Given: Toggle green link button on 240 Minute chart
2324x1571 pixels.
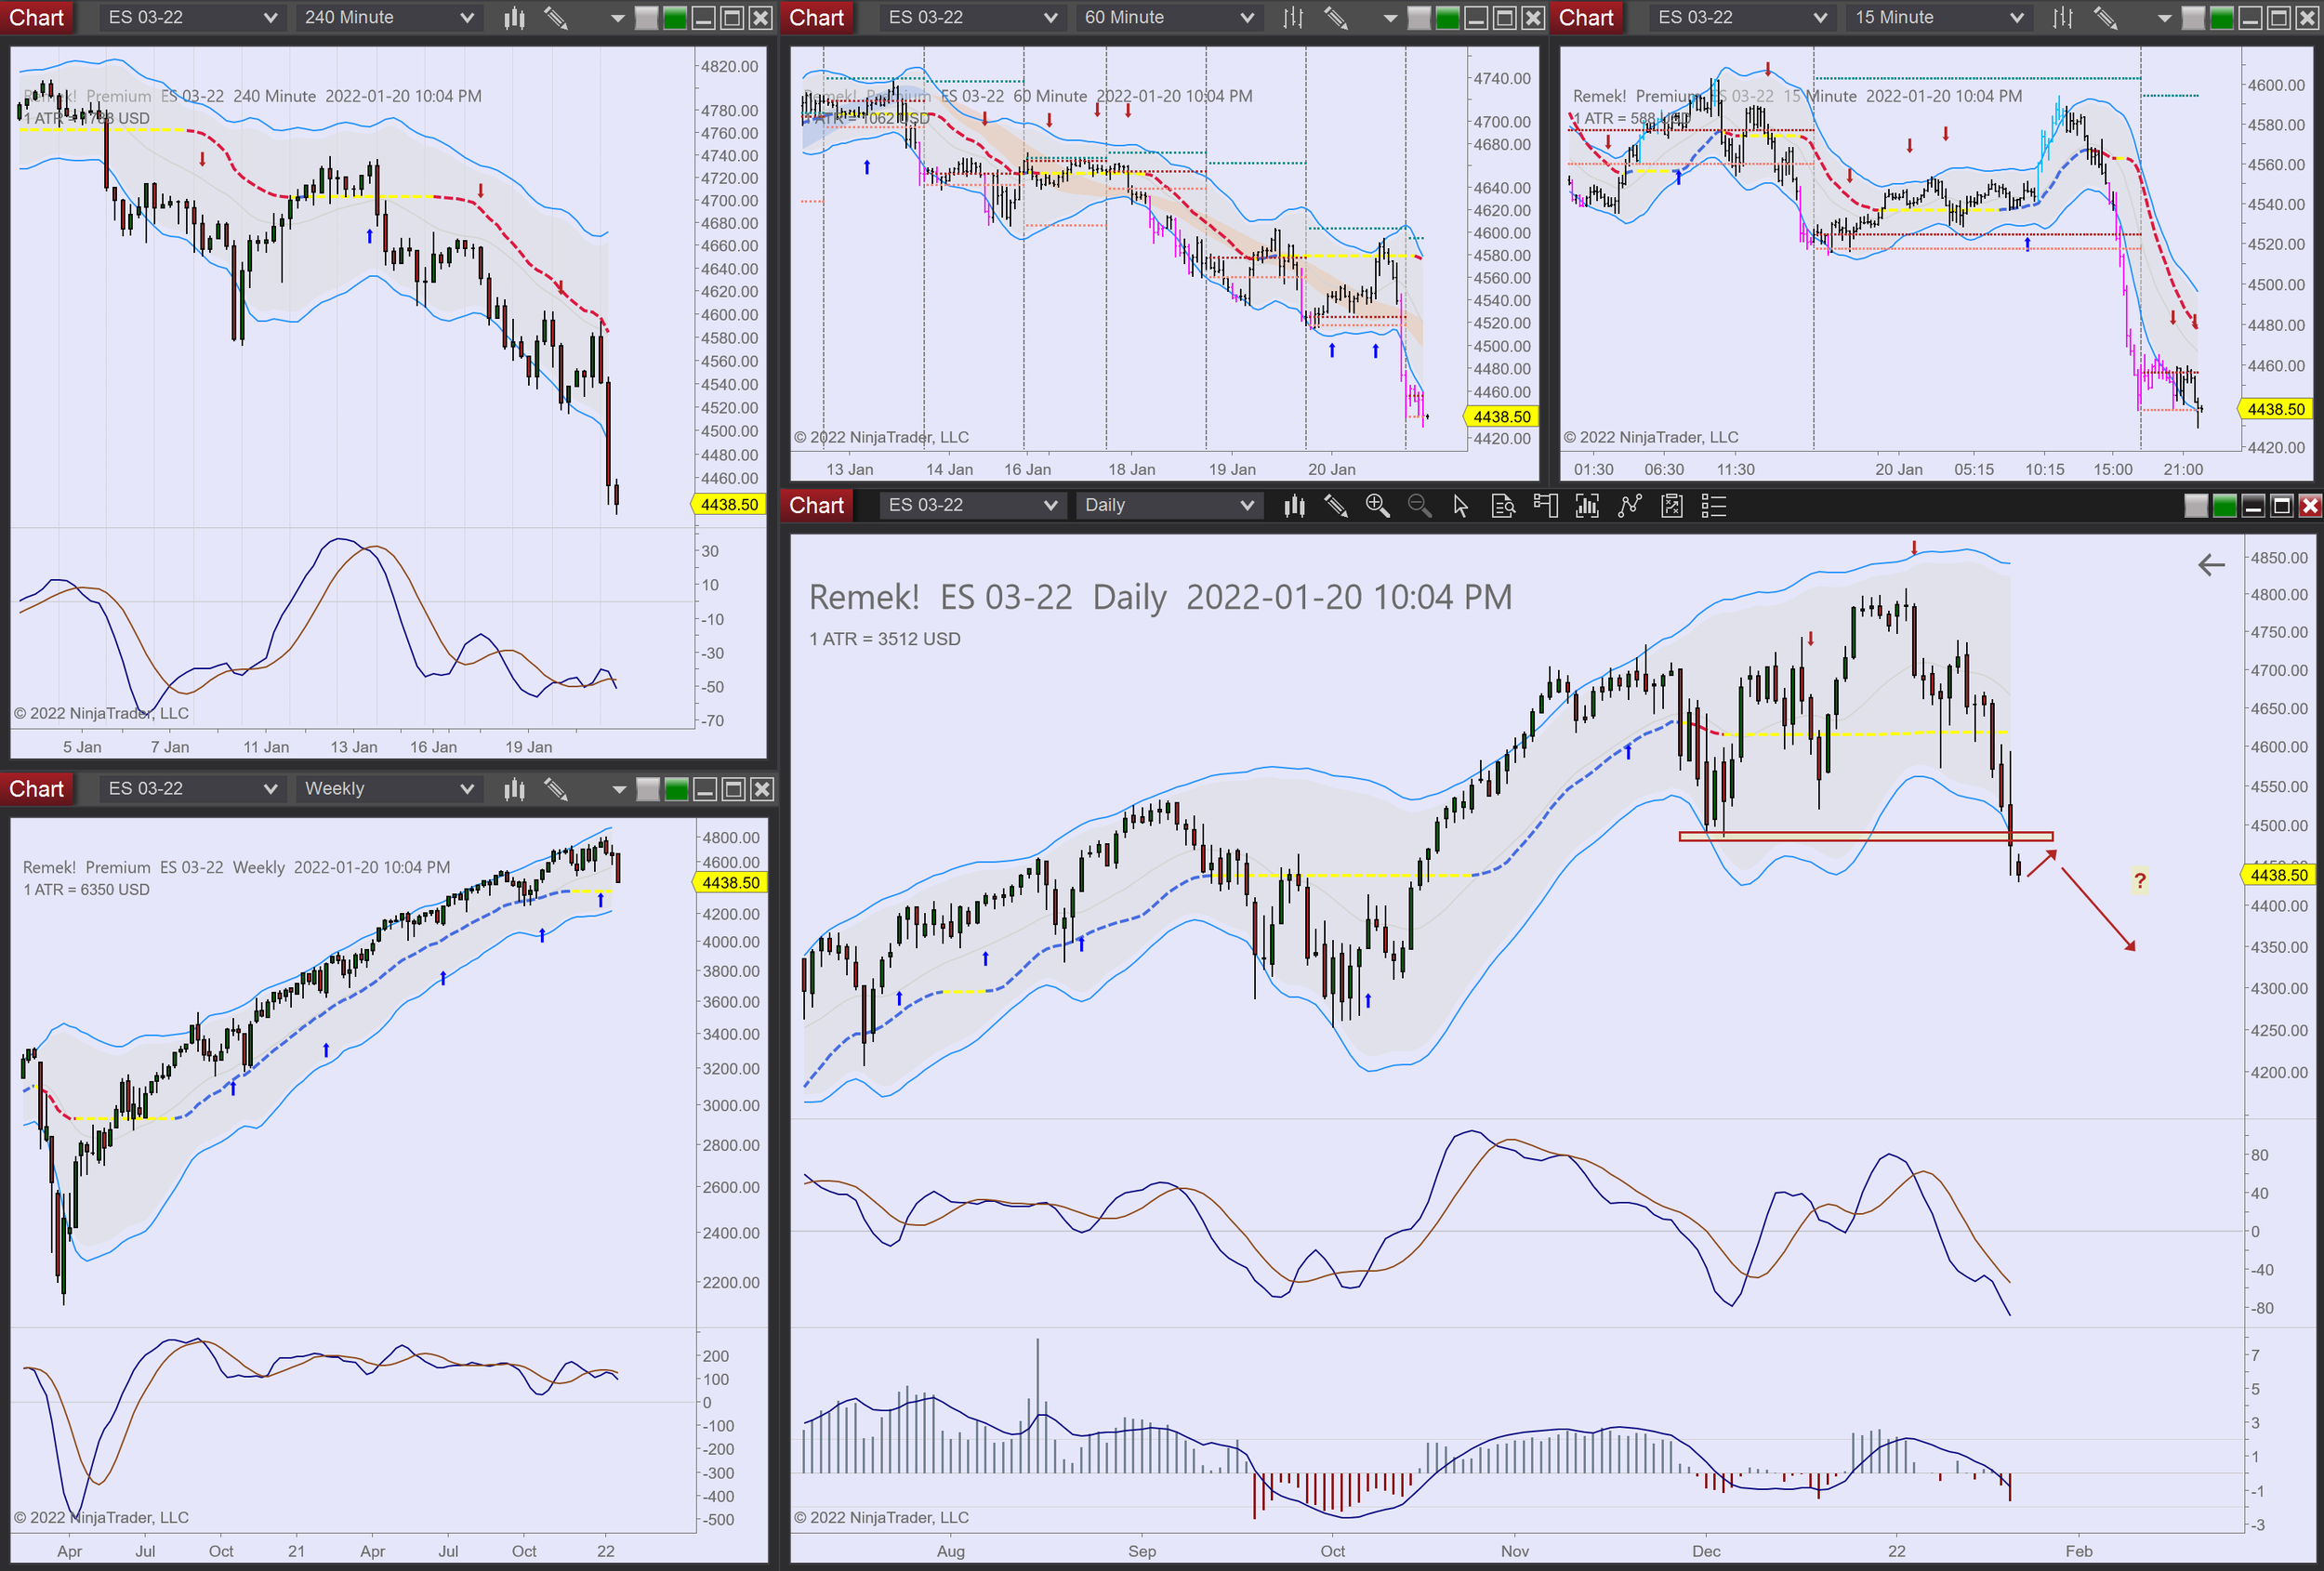Looking at the screenshot, I should (x=675, y=18).
